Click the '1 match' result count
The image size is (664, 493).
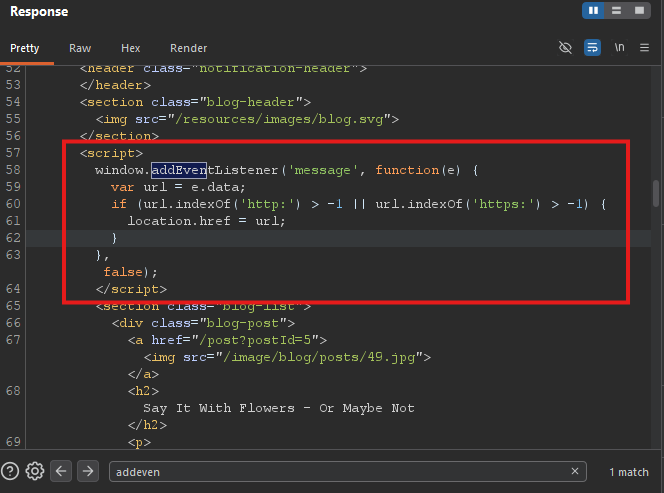pyautogui.click(x=629, y=472)
